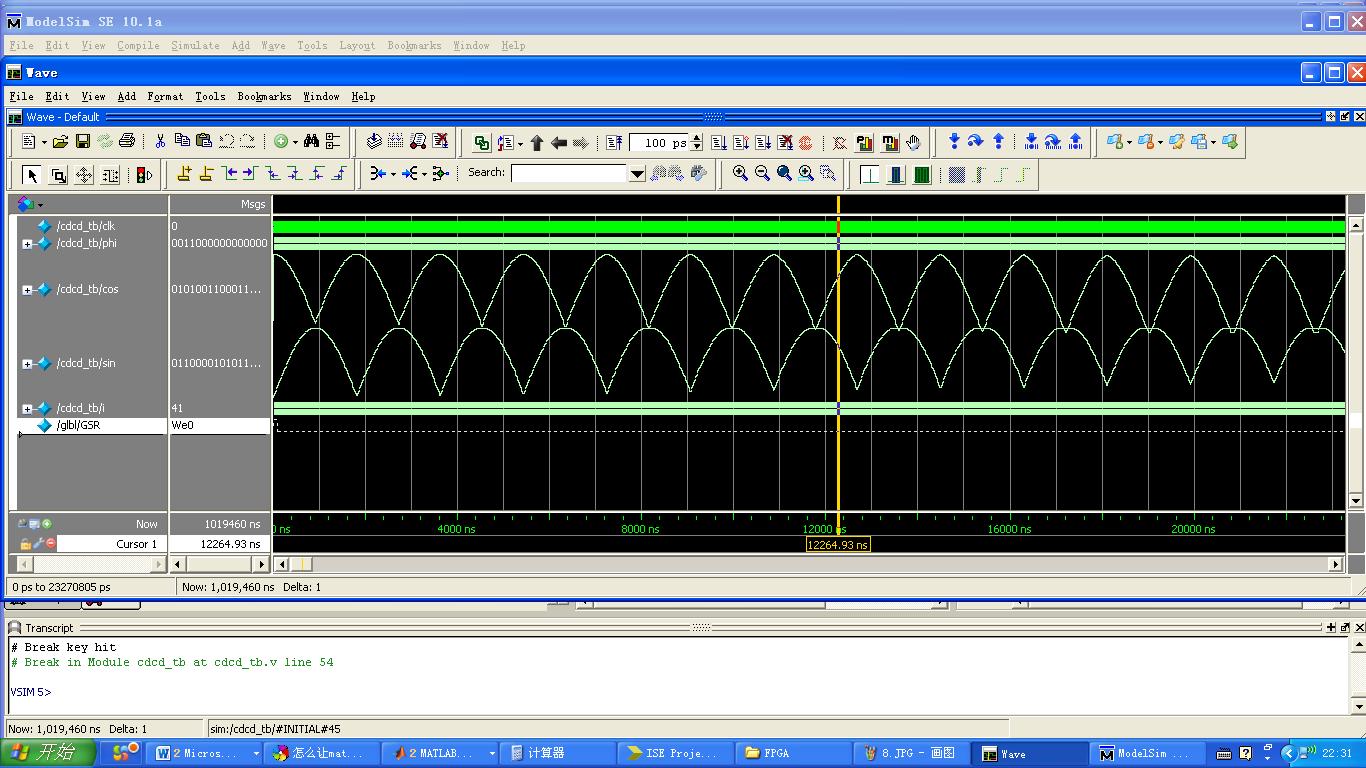Expand the /cdcd_tb/i signal

(27, 409)
